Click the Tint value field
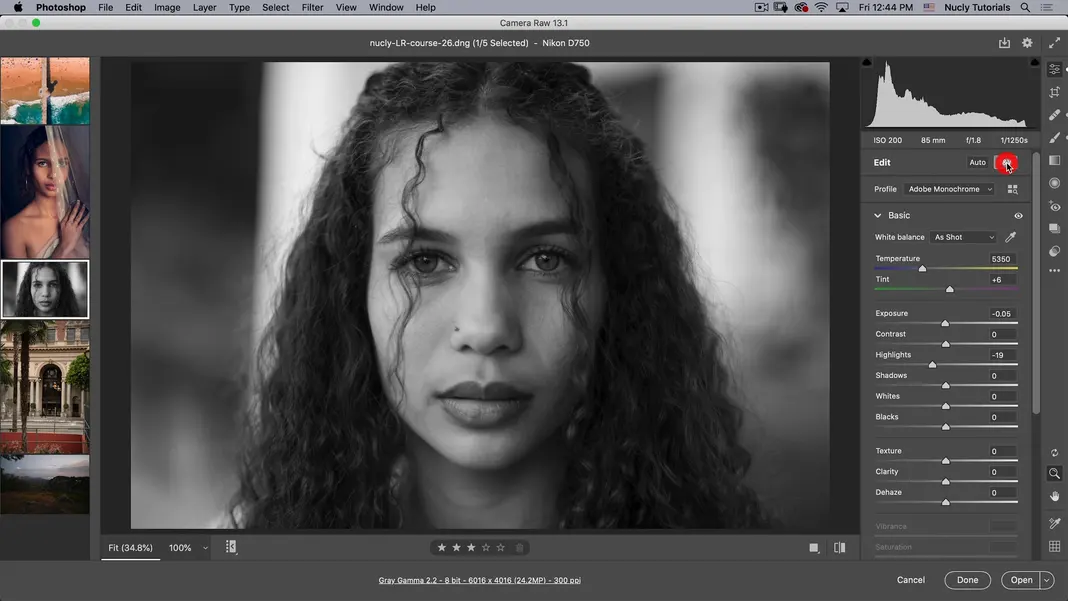The height and width of the screenshot is (601, 1068). (1002, 280)
